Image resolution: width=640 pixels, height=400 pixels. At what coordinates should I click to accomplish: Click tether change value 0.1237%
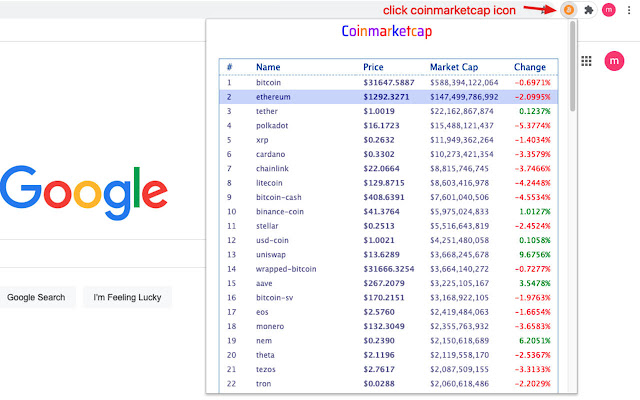[x=535, y=111]
